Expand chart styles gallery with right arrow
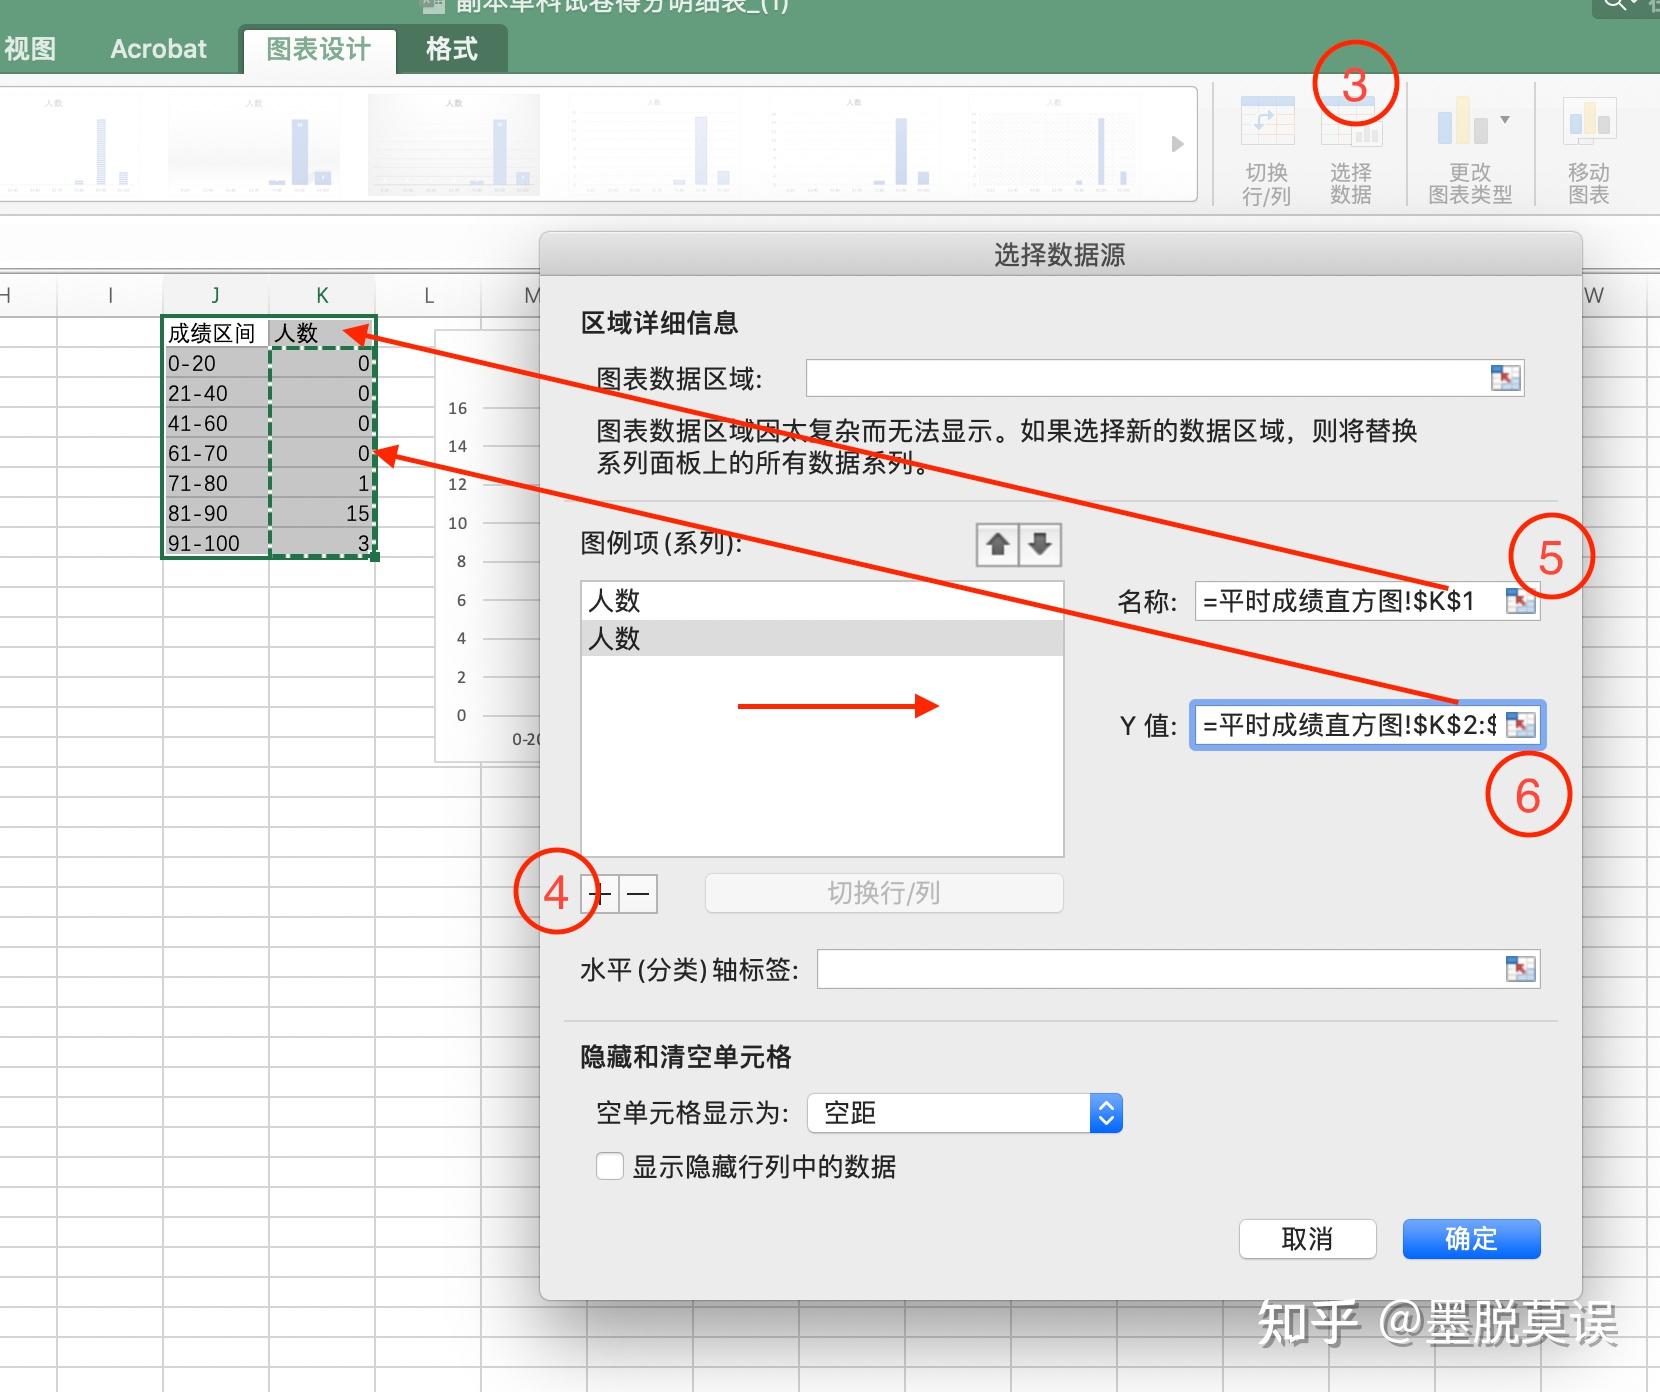The height and width of the screenshot is (1392, 1660). [x=1178, y=144]
